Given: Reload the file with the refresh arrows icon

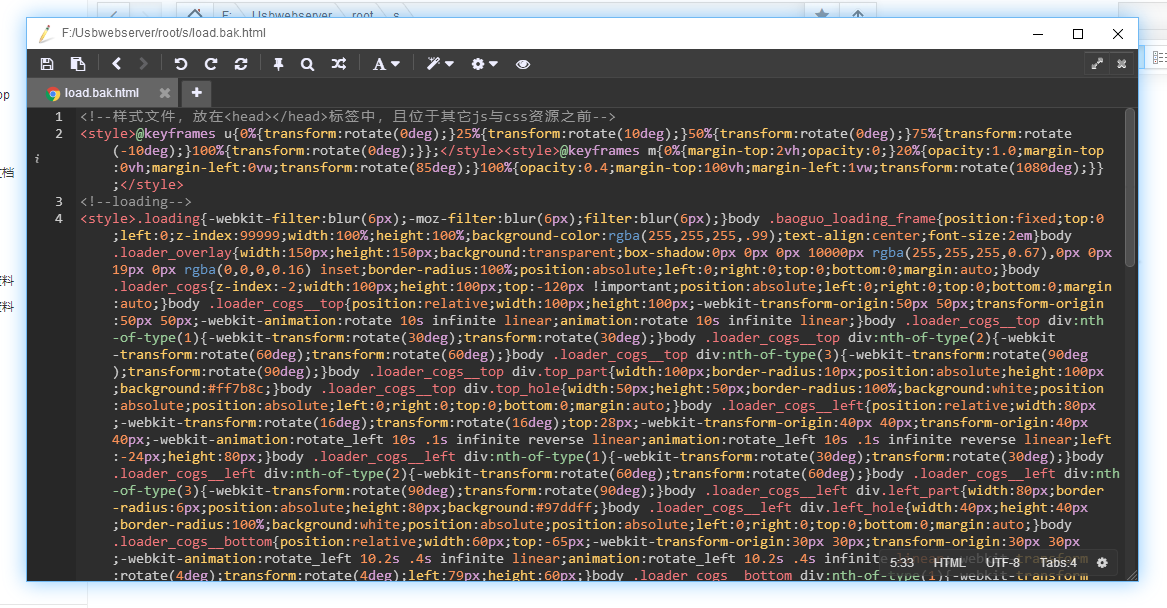Looking at the screenshot, I should (240, 64).
